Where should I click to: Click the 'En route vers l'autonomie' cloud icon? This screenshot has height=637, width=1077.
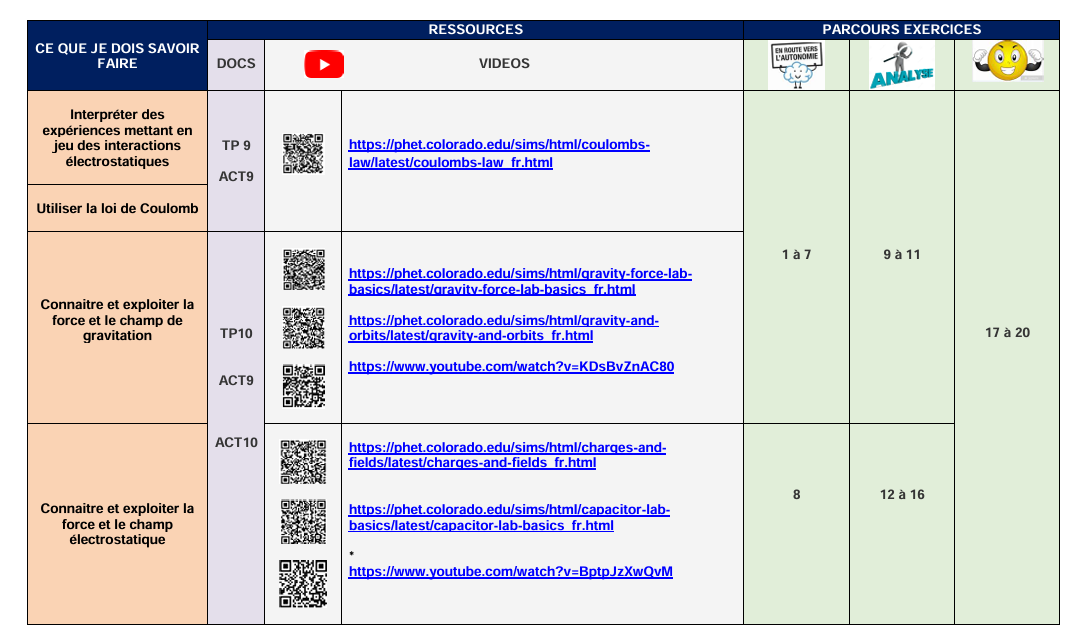point(796,66)
